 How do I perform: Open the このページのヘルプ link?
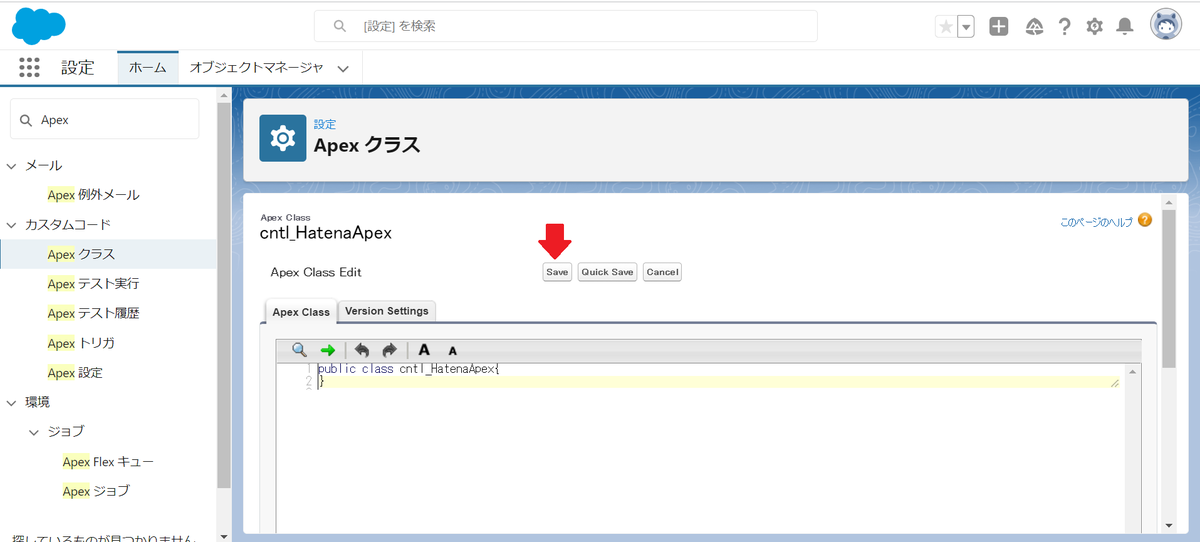tap(1096, 223)
